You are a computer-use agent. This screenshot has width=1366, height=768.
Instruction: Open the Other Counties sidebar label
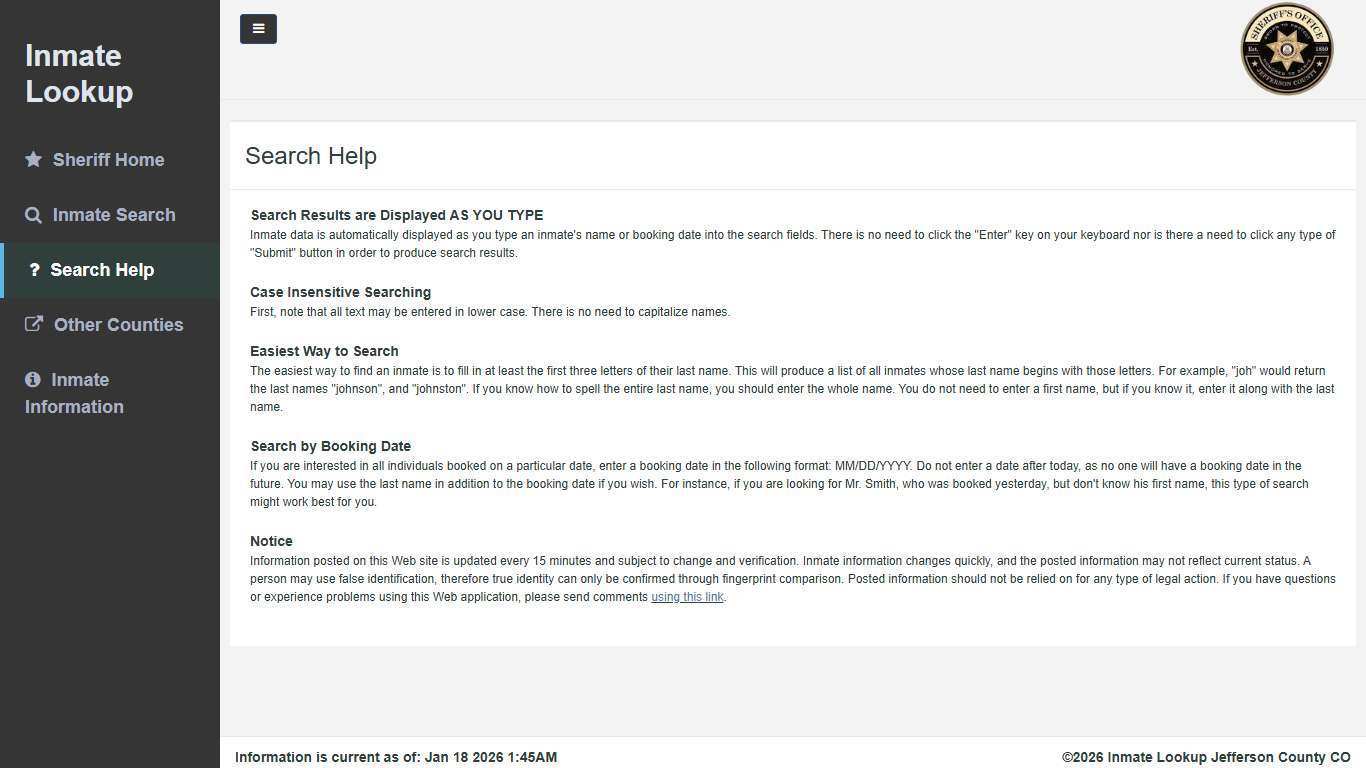(x=118, y=325)
